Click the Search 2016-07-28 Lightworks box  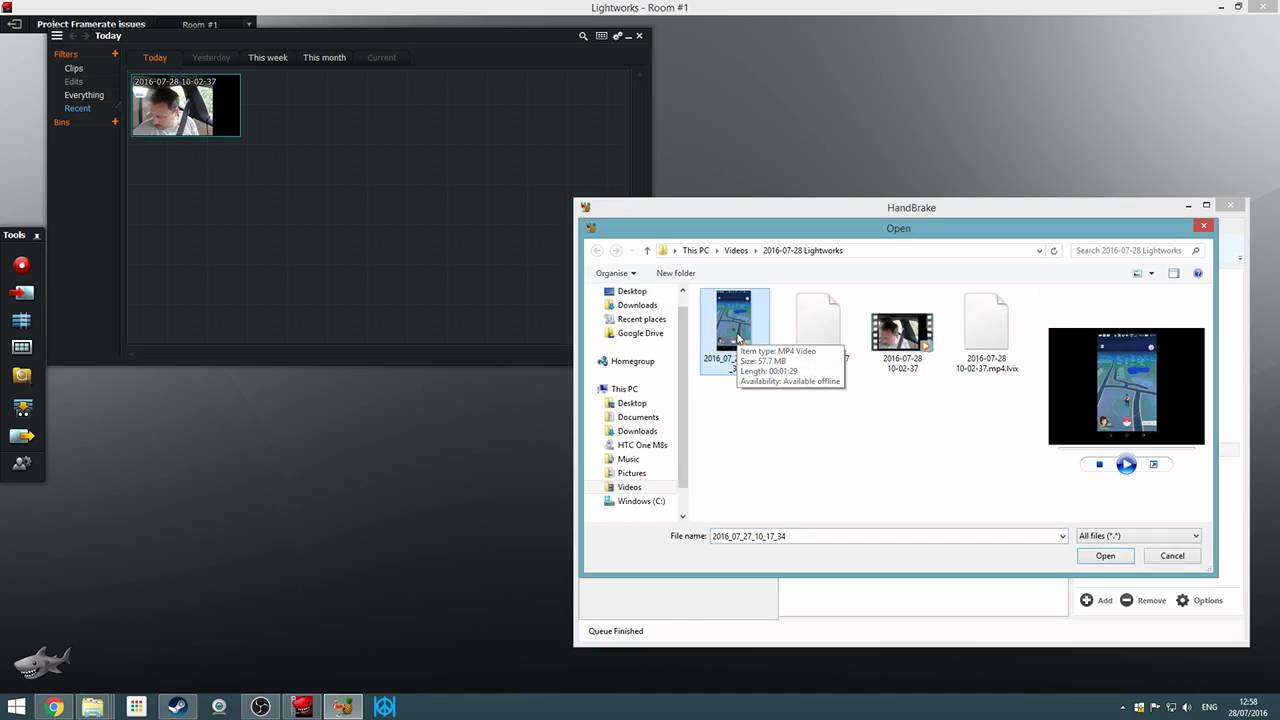(1137, 251)
